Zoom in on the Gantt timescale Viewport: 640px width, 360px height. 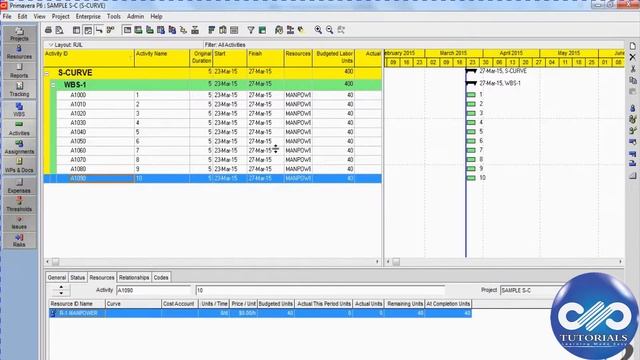point(318,30)
